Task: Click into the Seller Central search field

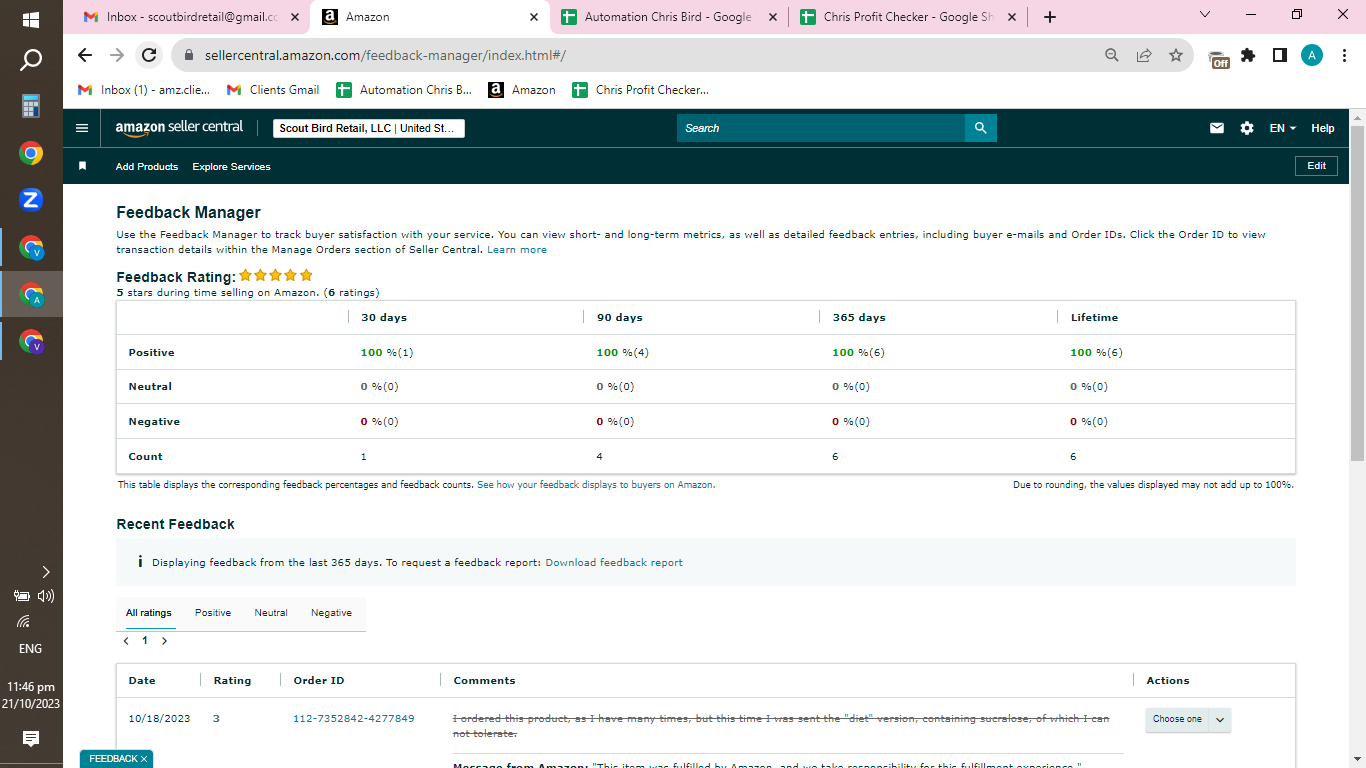Action: 821,128
